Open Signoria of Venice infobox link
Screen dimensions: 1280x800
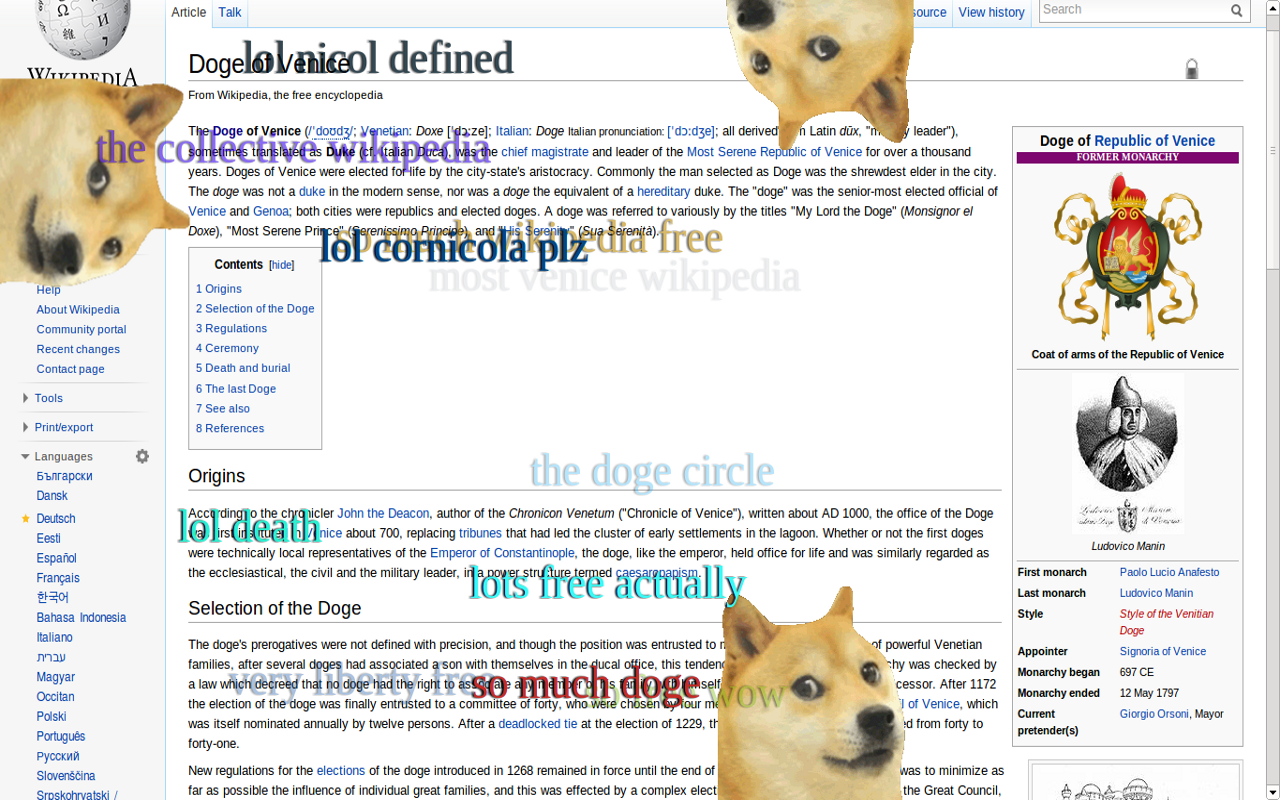[1163, 651]
